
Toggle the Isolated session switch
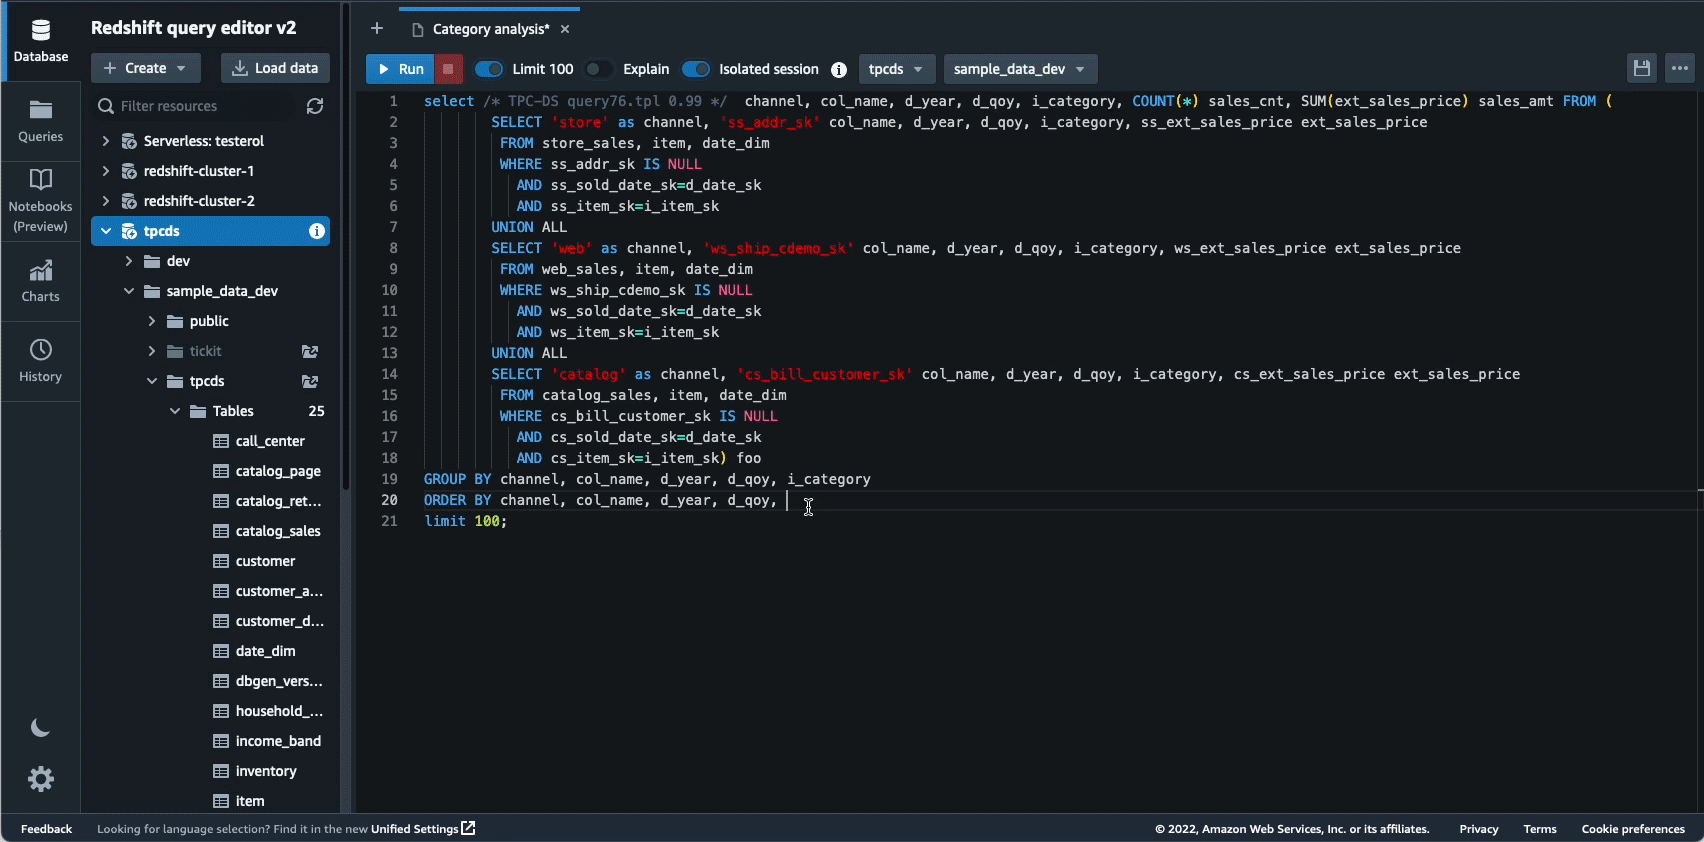[x=696, y=69]
